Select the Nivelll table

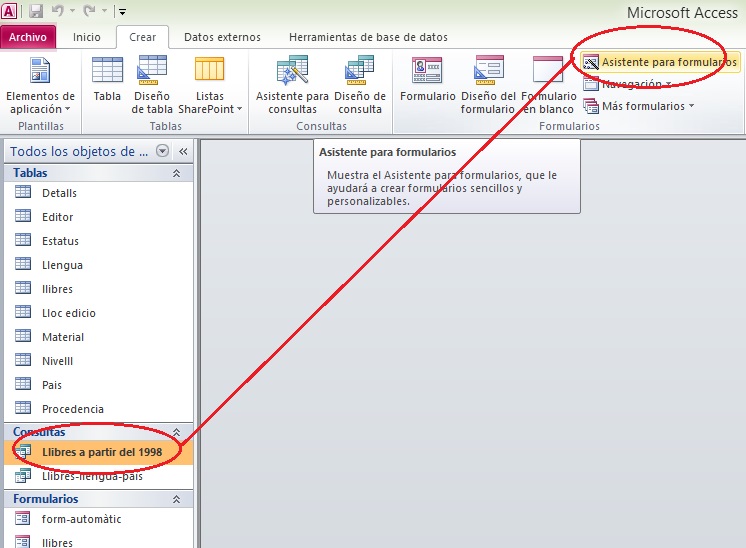click(x=98, y=361)
